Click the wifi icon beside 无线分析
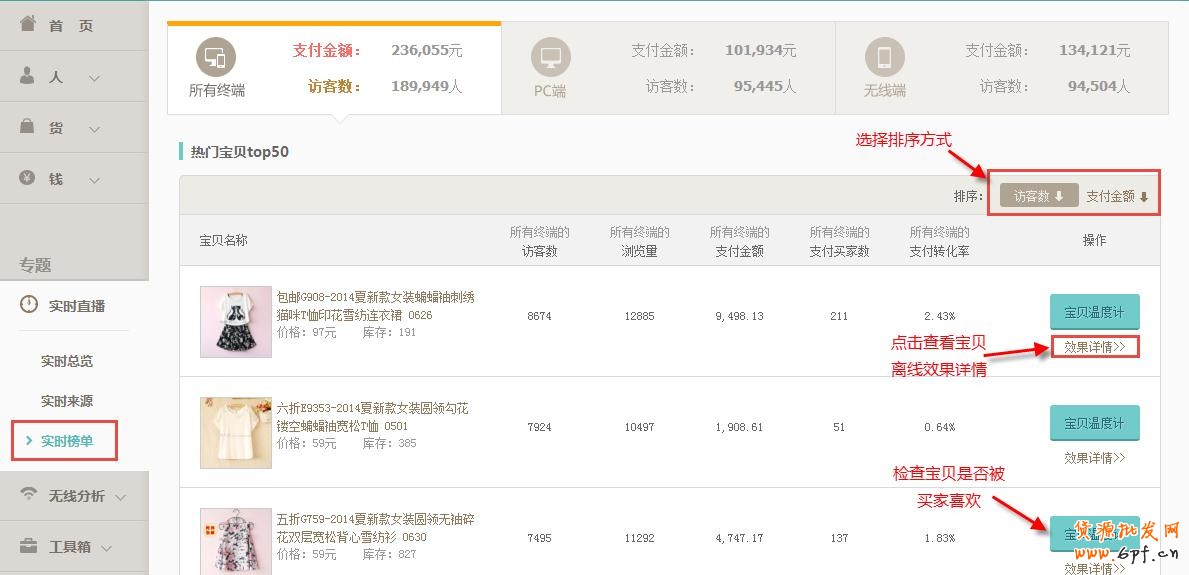1189x575 pixels. [29, 494]
